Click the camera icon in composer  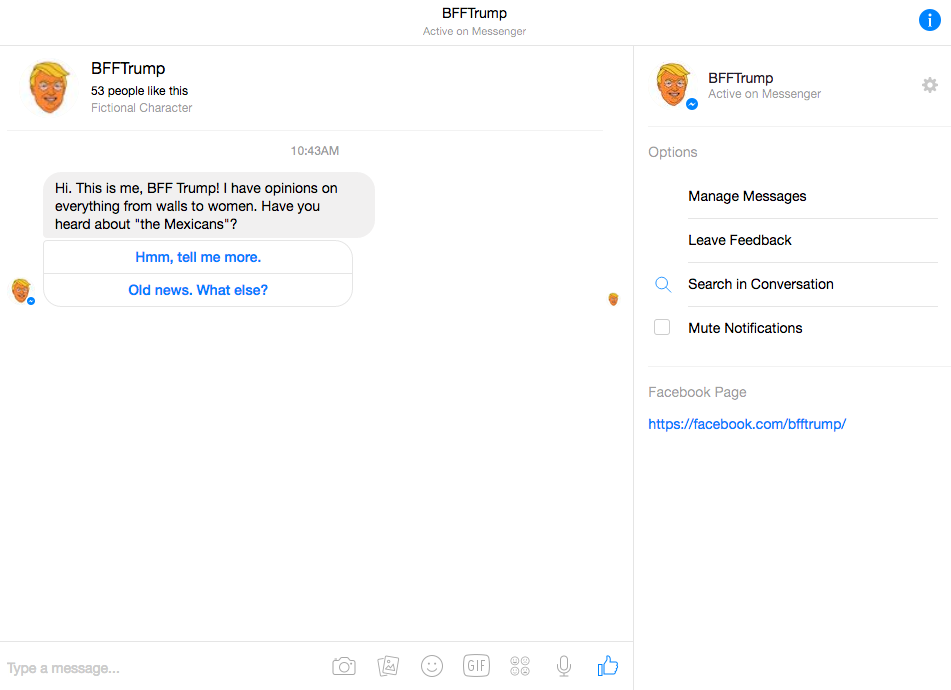344,666
